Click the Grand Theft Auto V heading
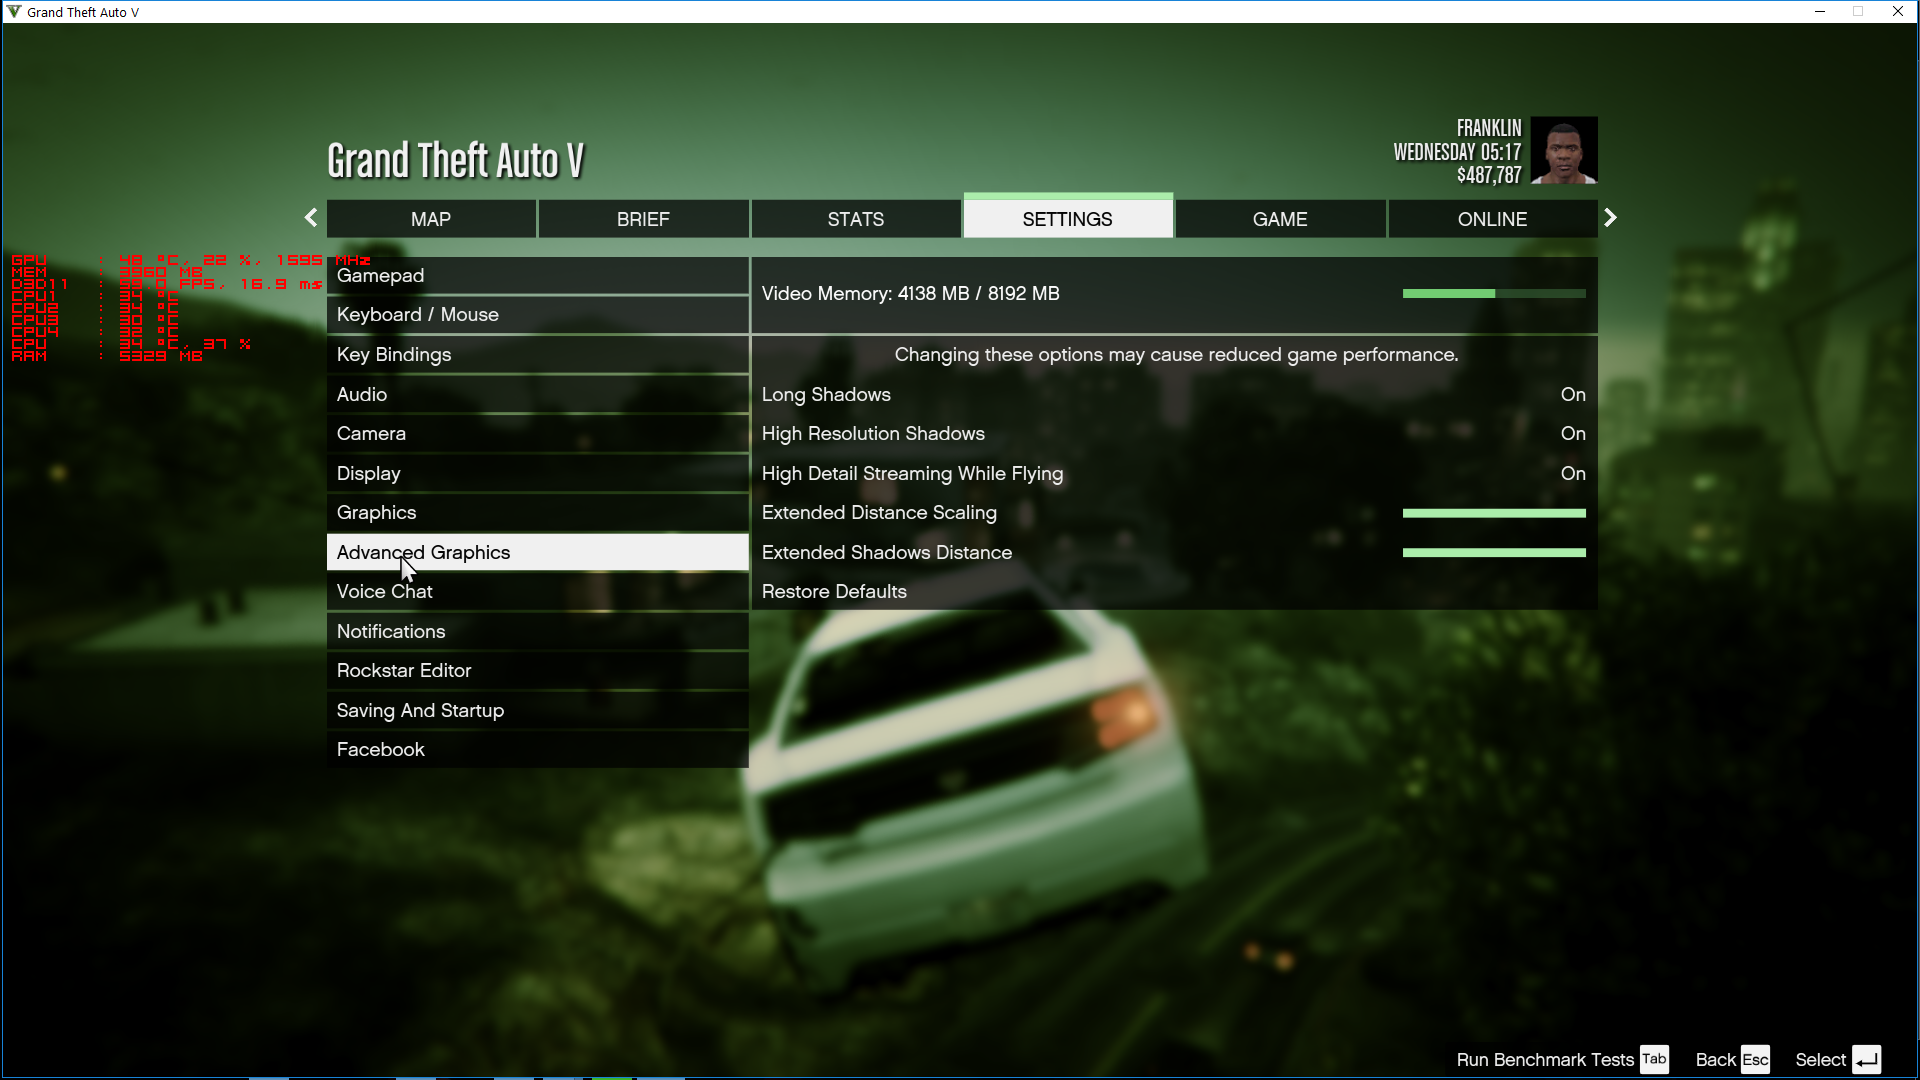The image size is (1920, 1080). [x=455, y=160]
